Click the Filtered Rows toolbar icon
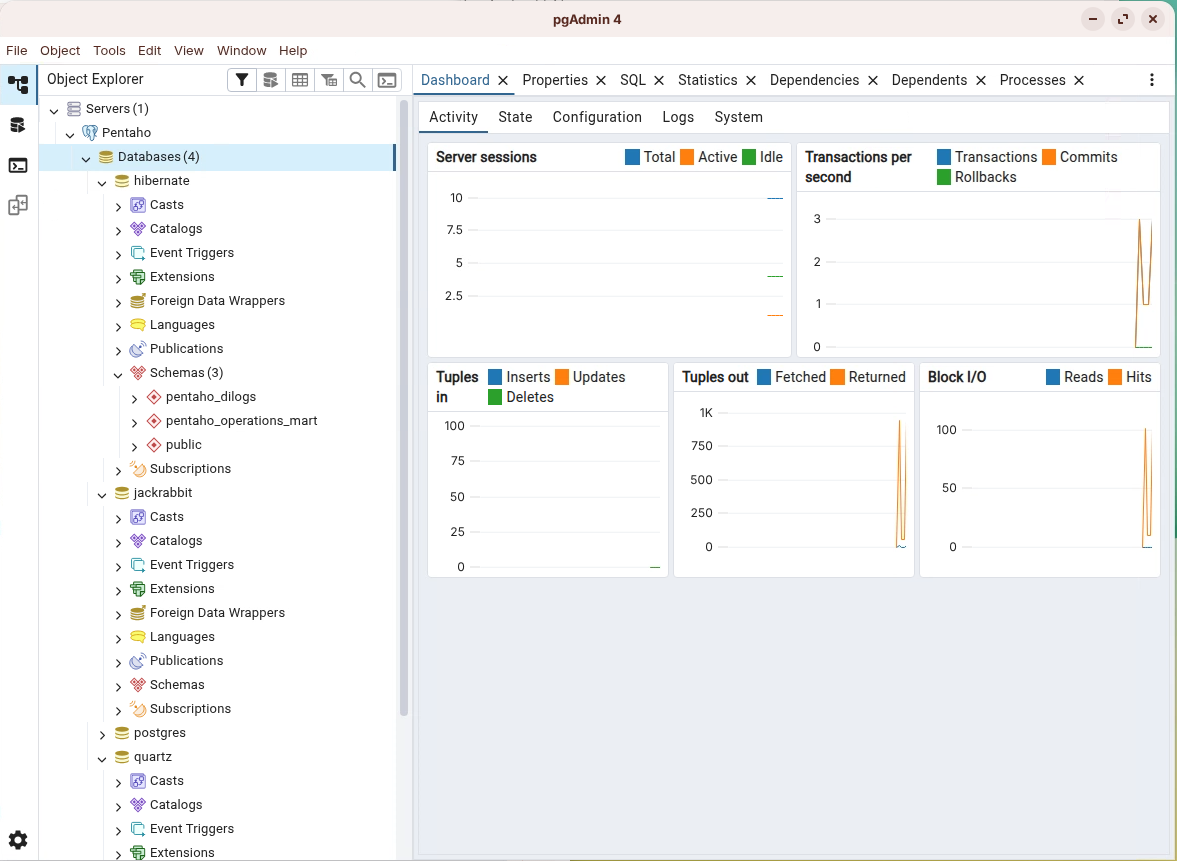This screenshot has width=1177, height=861. [x=328, y=80]
